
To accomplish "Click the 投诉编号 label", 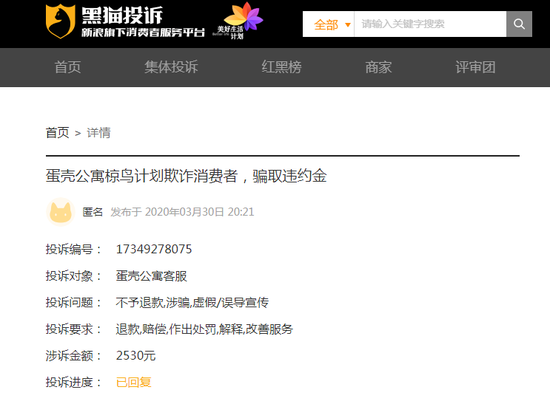I will (x=74, y=249).
